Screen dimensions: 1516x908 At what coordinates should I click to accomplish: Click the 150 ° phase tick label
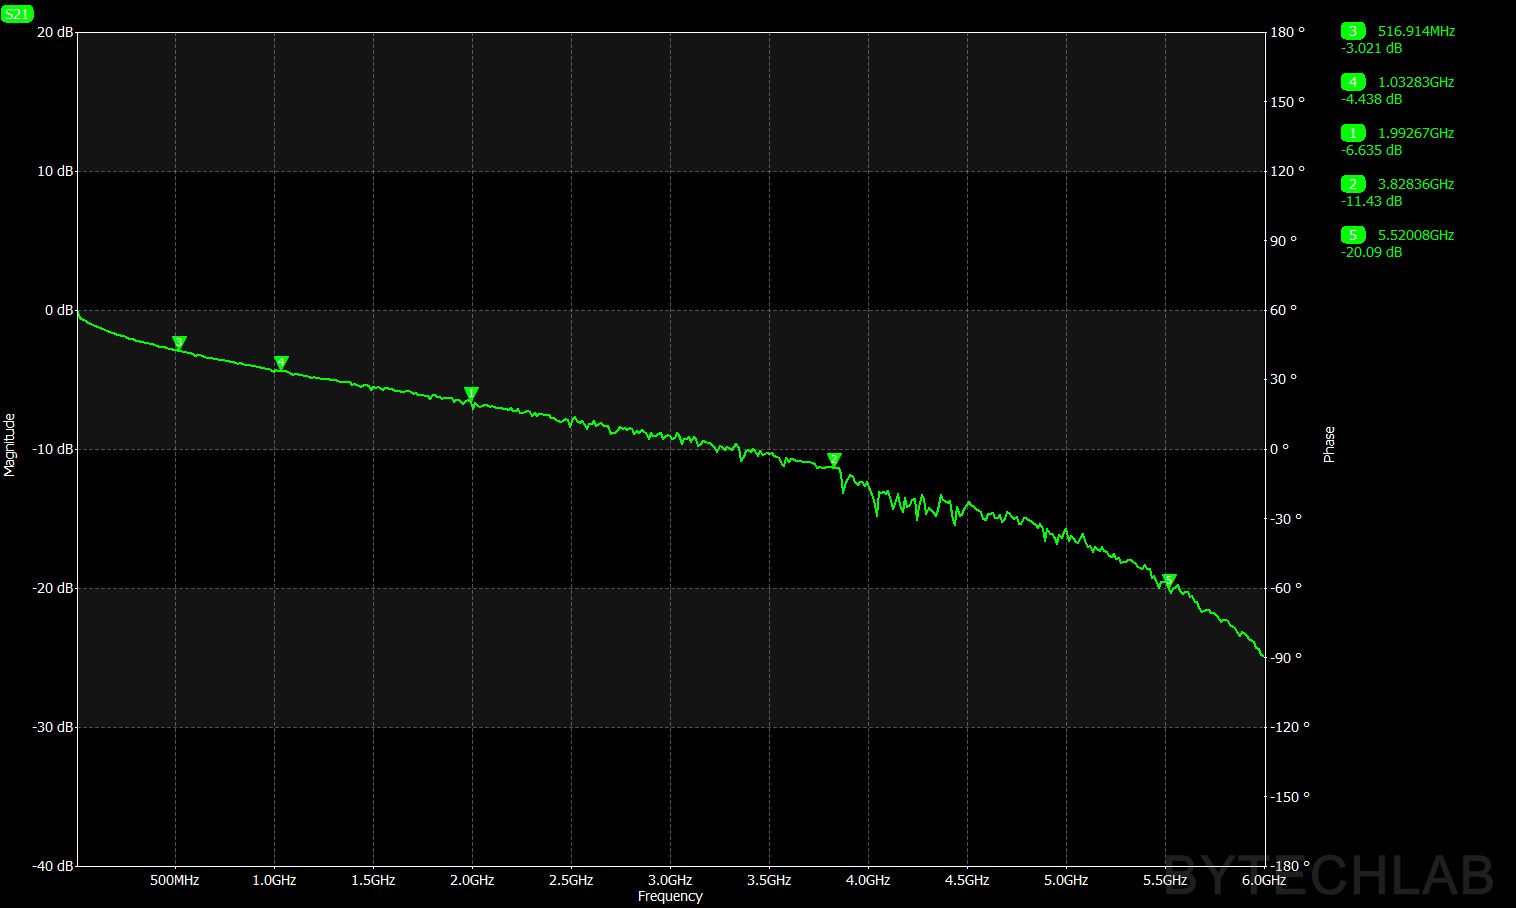(1288, 102)
